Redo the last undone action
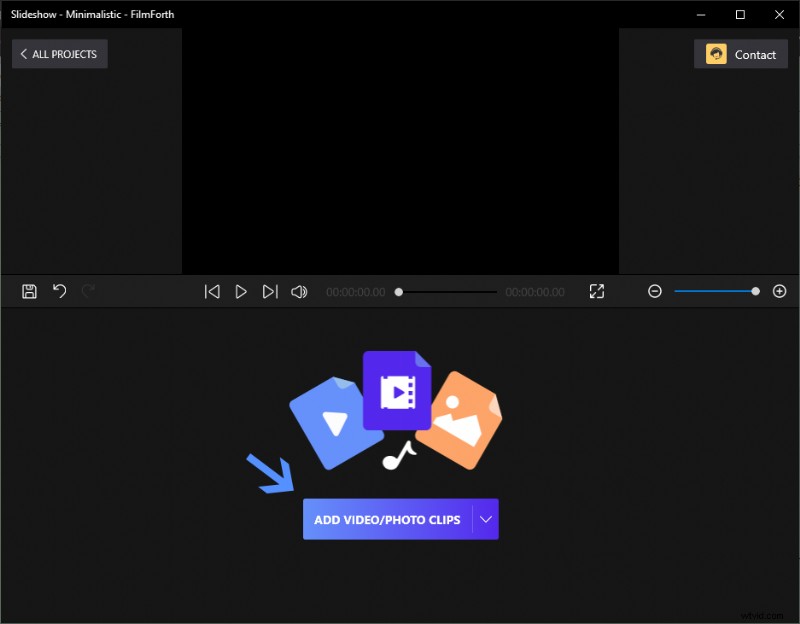Viewport: 800px width, 624px height. [87, 291]
